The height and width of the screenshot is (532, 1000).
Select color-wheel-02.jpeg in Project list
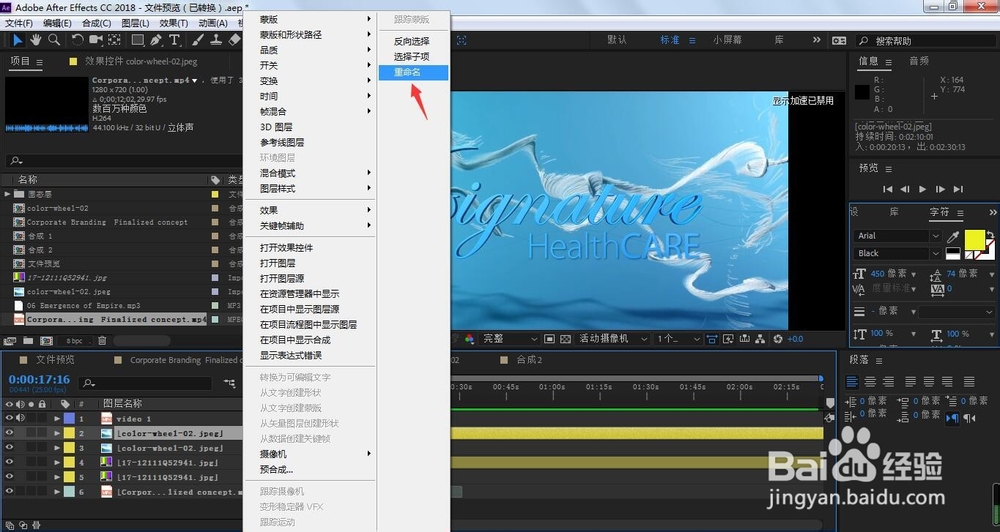[68, 292]
